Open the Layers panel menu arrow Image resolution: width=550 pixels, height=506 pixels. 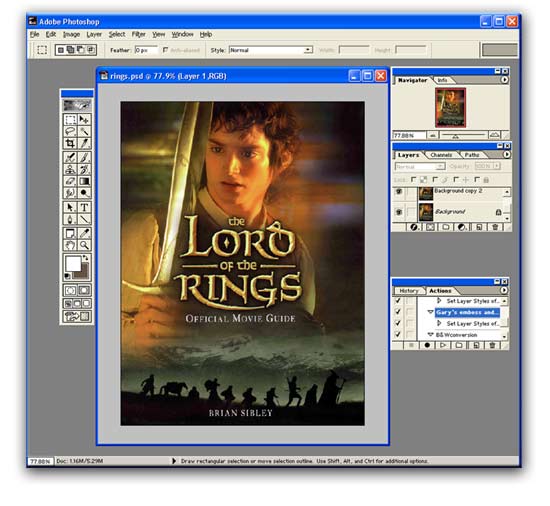coord(507,154)
